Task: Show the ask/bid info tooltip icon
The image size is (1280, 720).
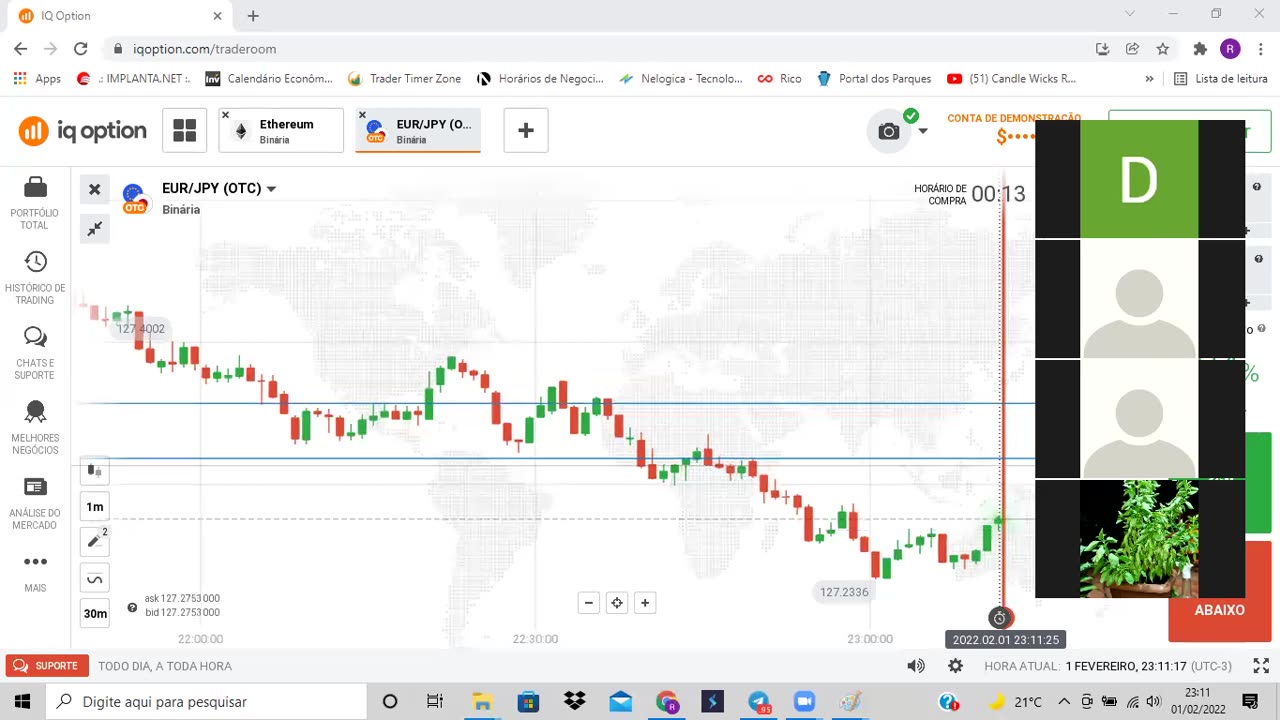Action: click(132, 607)
